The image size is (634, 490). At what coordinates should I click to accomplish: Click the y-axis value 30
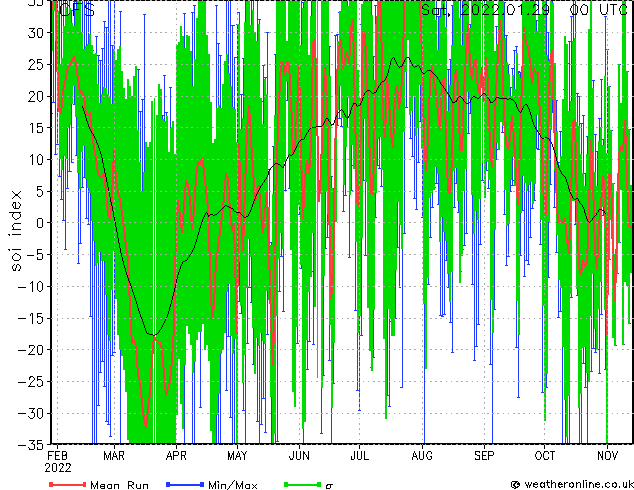coord(36,33)
